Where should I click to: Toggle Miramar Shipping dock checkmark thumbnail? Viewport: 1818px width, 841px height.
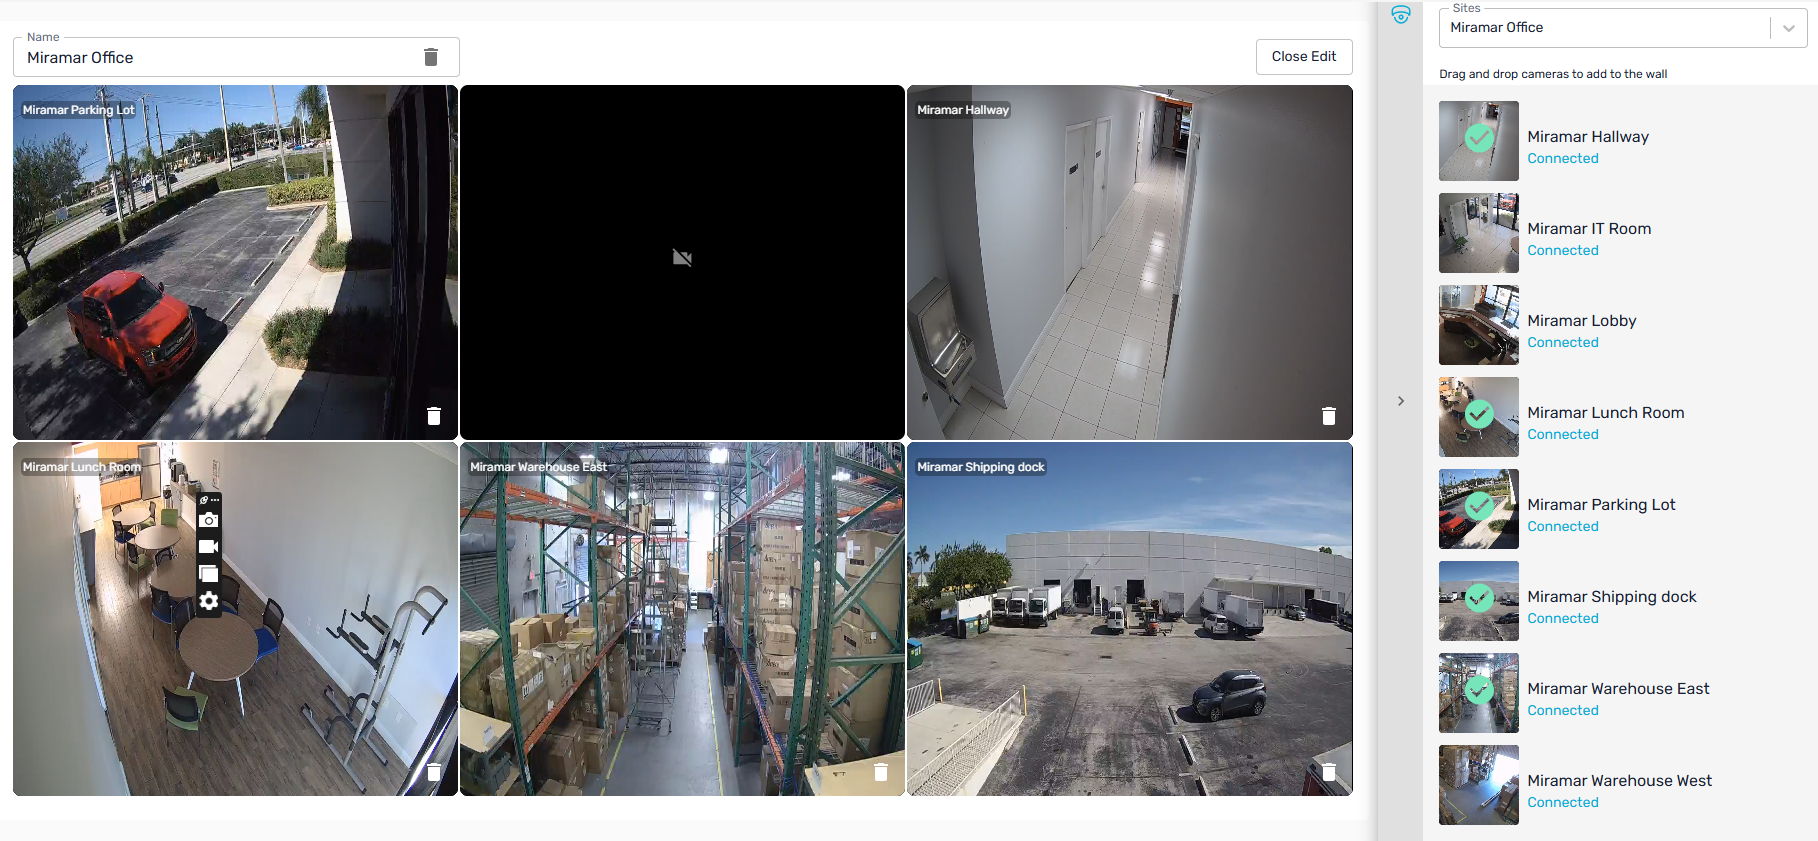coord(1479,601)
